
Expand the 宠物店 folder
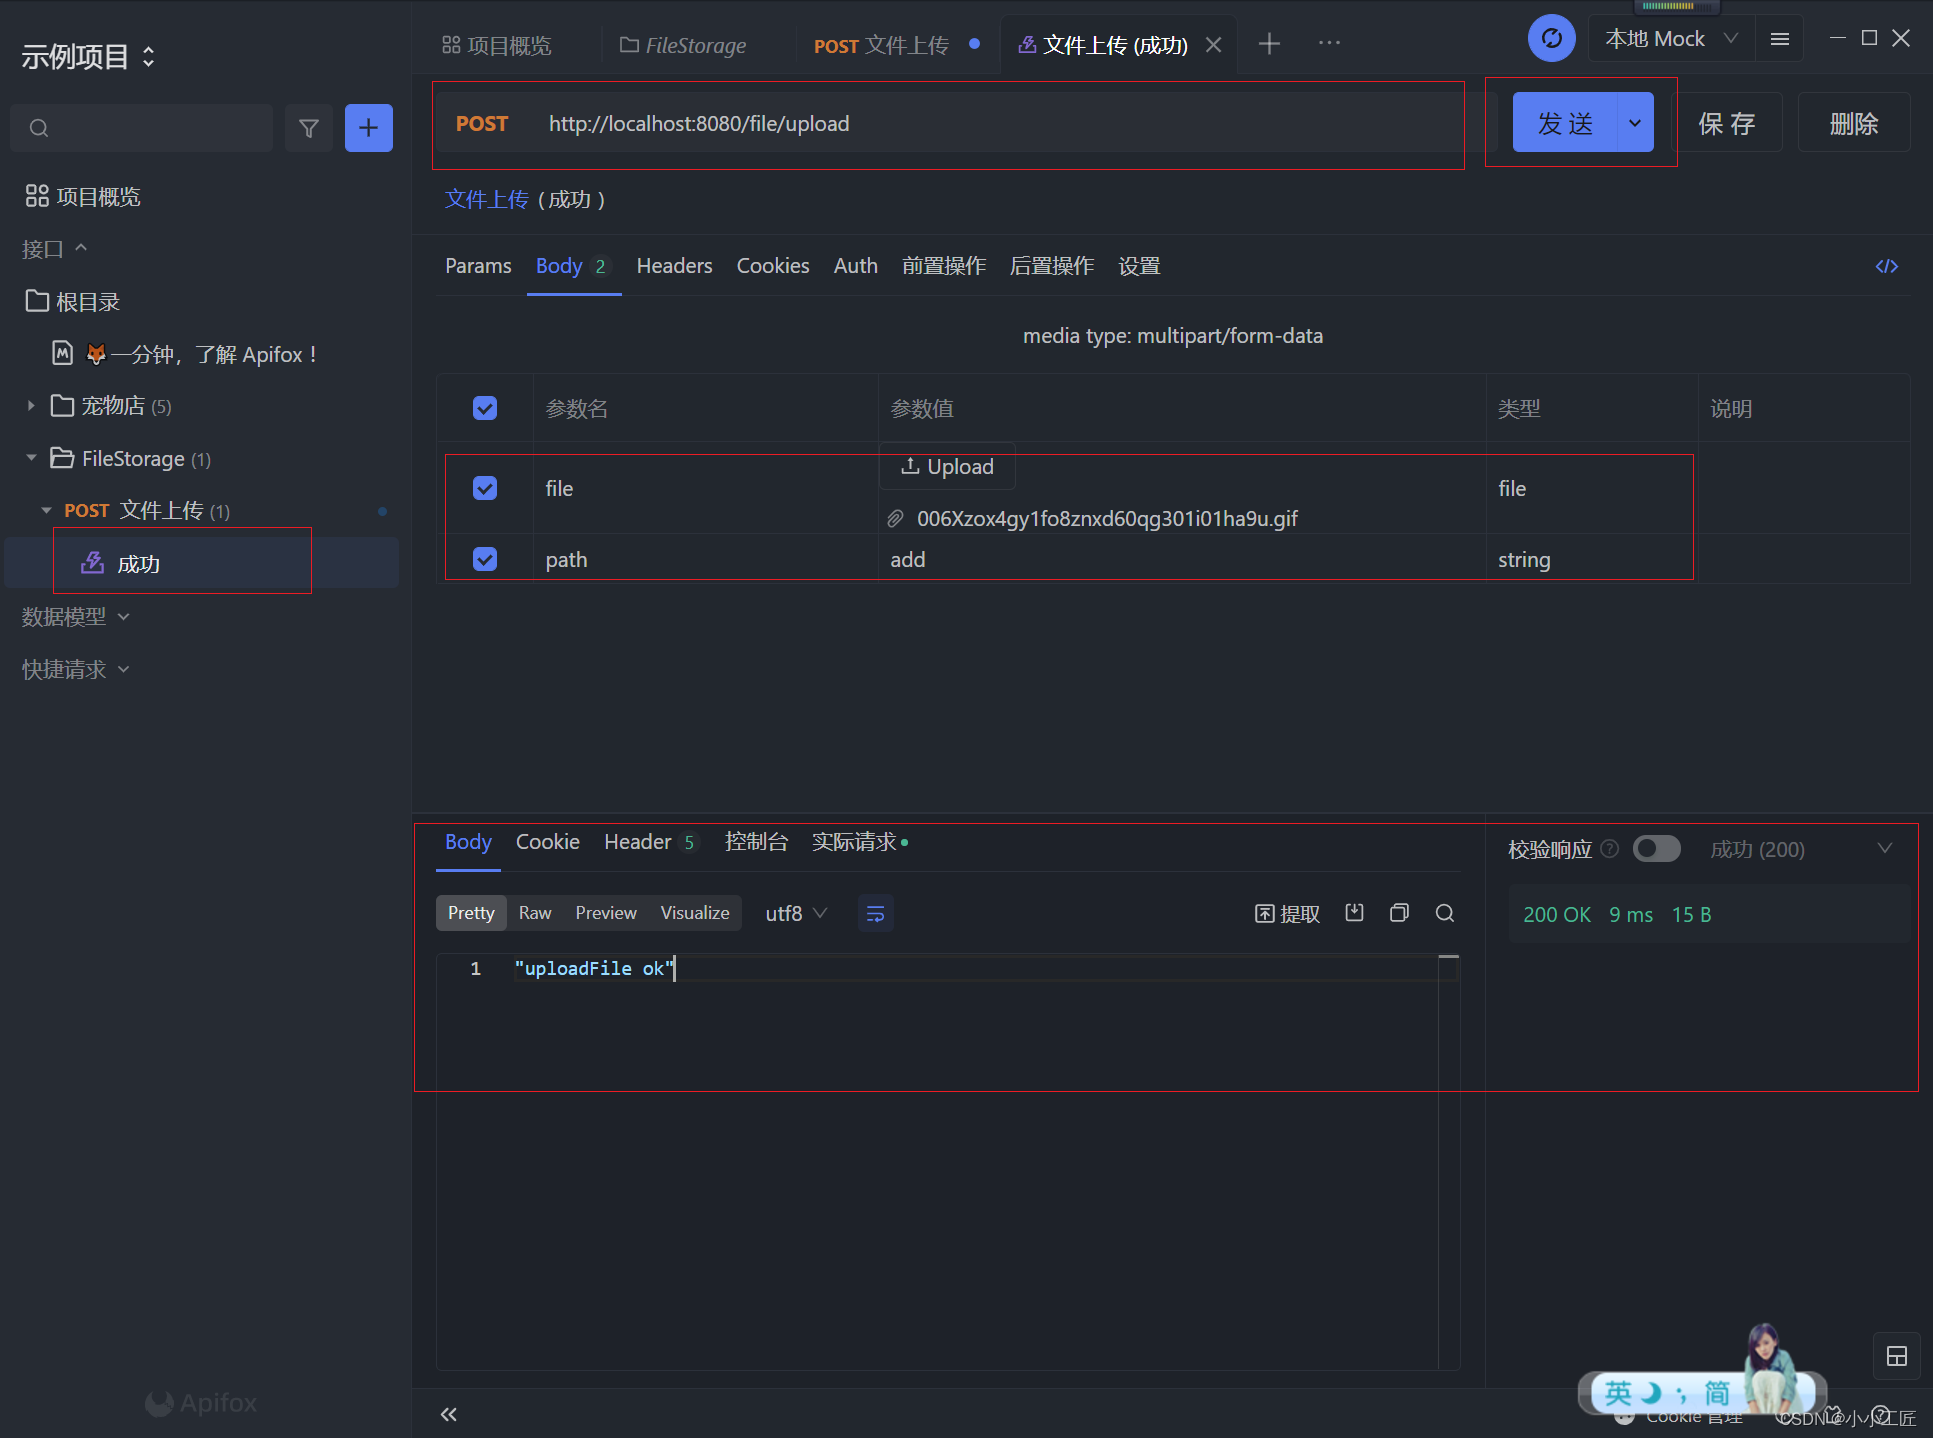click(x=31, y=406)
